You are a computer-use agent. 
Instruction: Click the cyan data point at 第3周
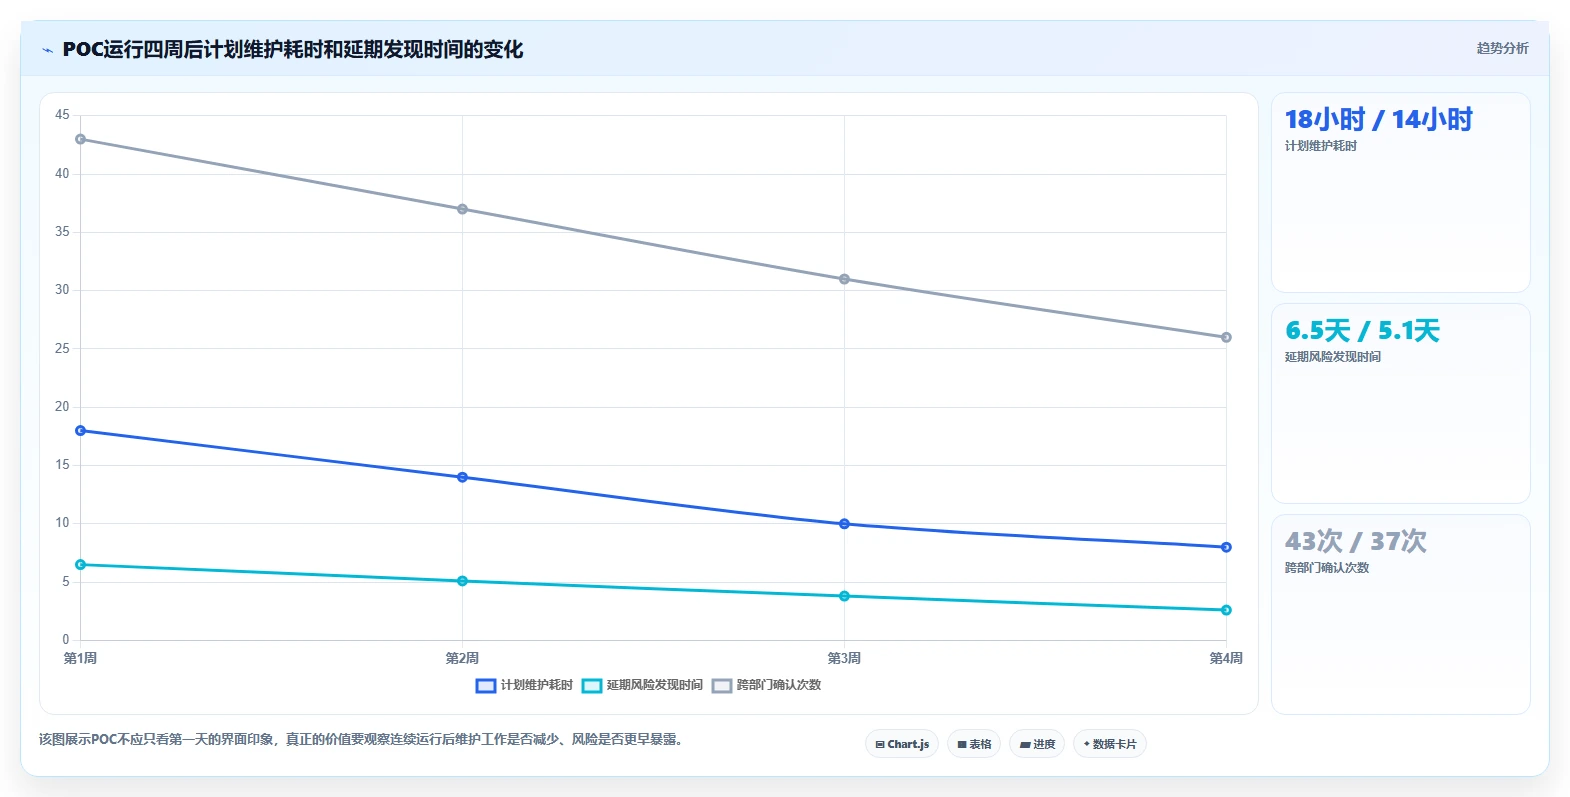[844, 596]
